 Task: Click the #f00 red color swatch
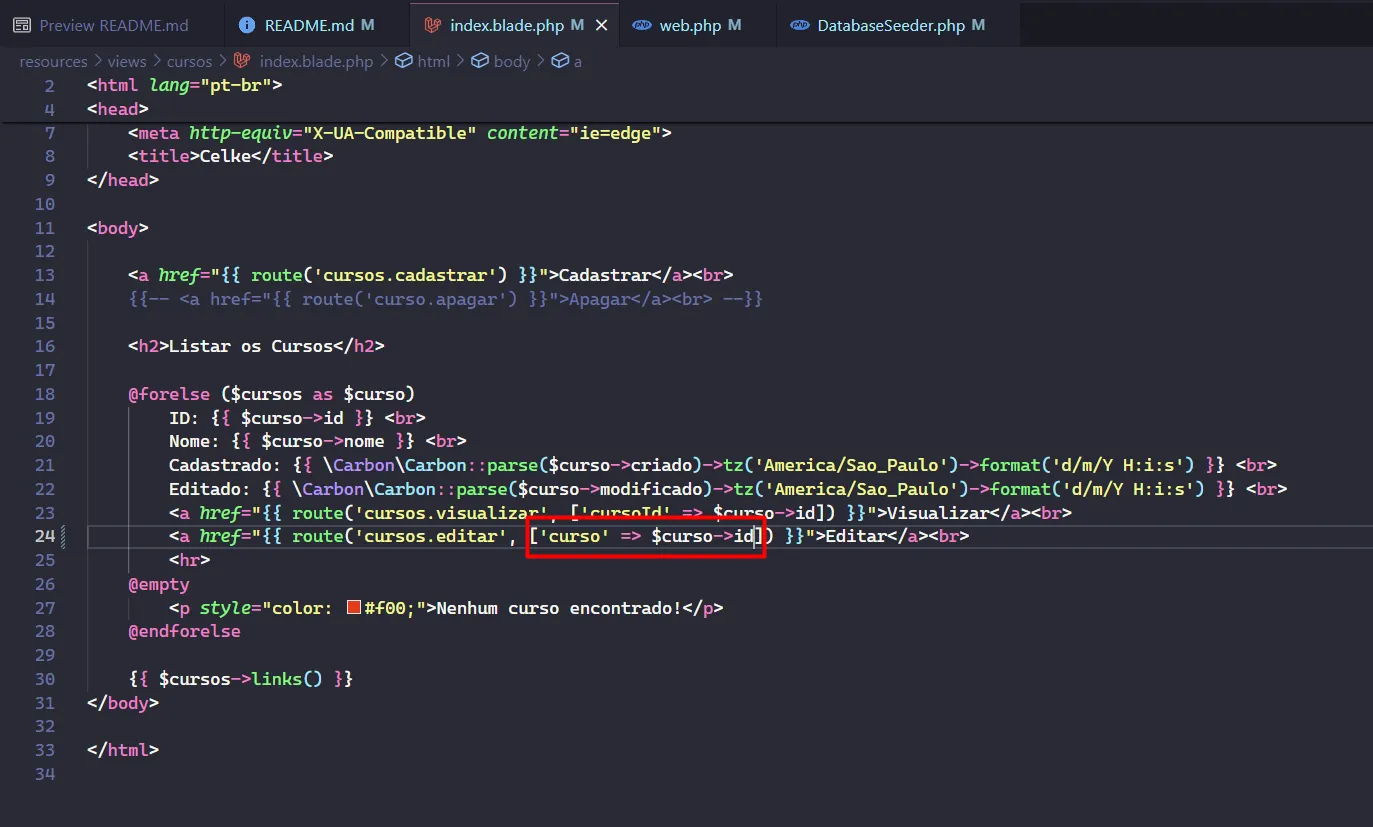[x=353, y=608]
